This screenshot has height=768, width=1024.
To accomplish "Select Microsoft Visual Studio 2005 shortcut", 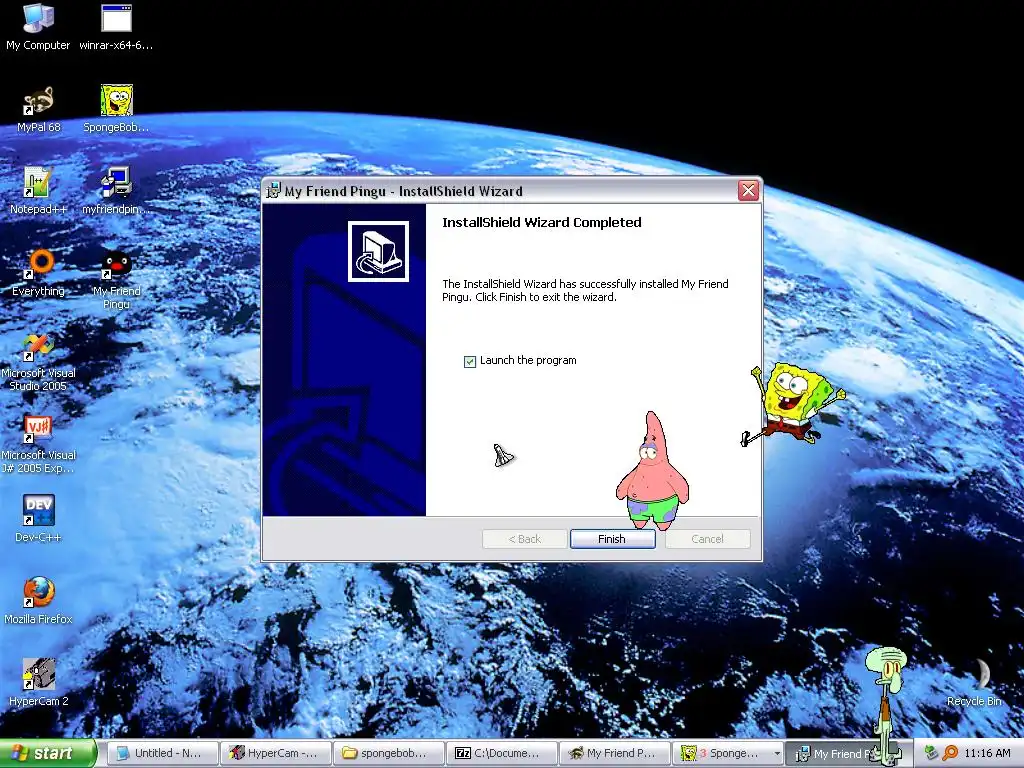I will click(39, 362).
